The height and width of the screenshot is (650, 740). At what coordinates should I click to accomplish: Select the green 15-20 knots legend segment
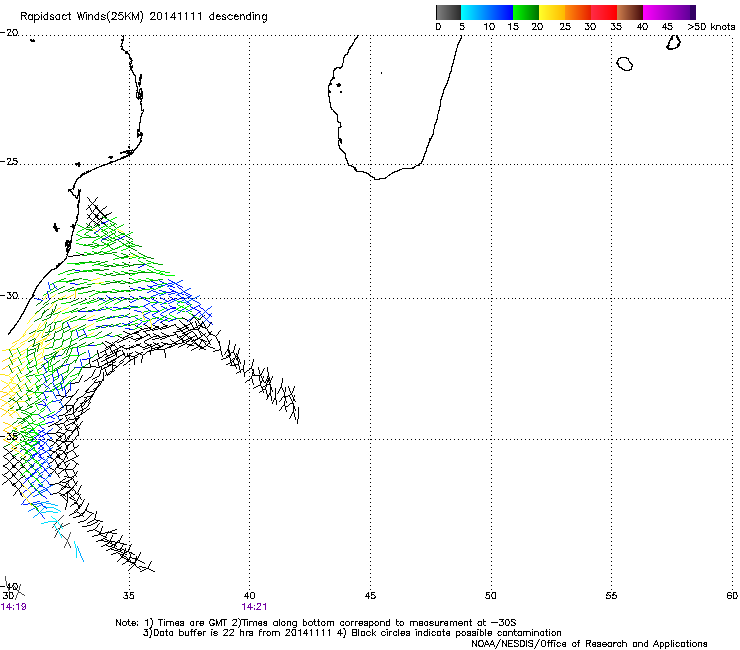coord(526,12)
